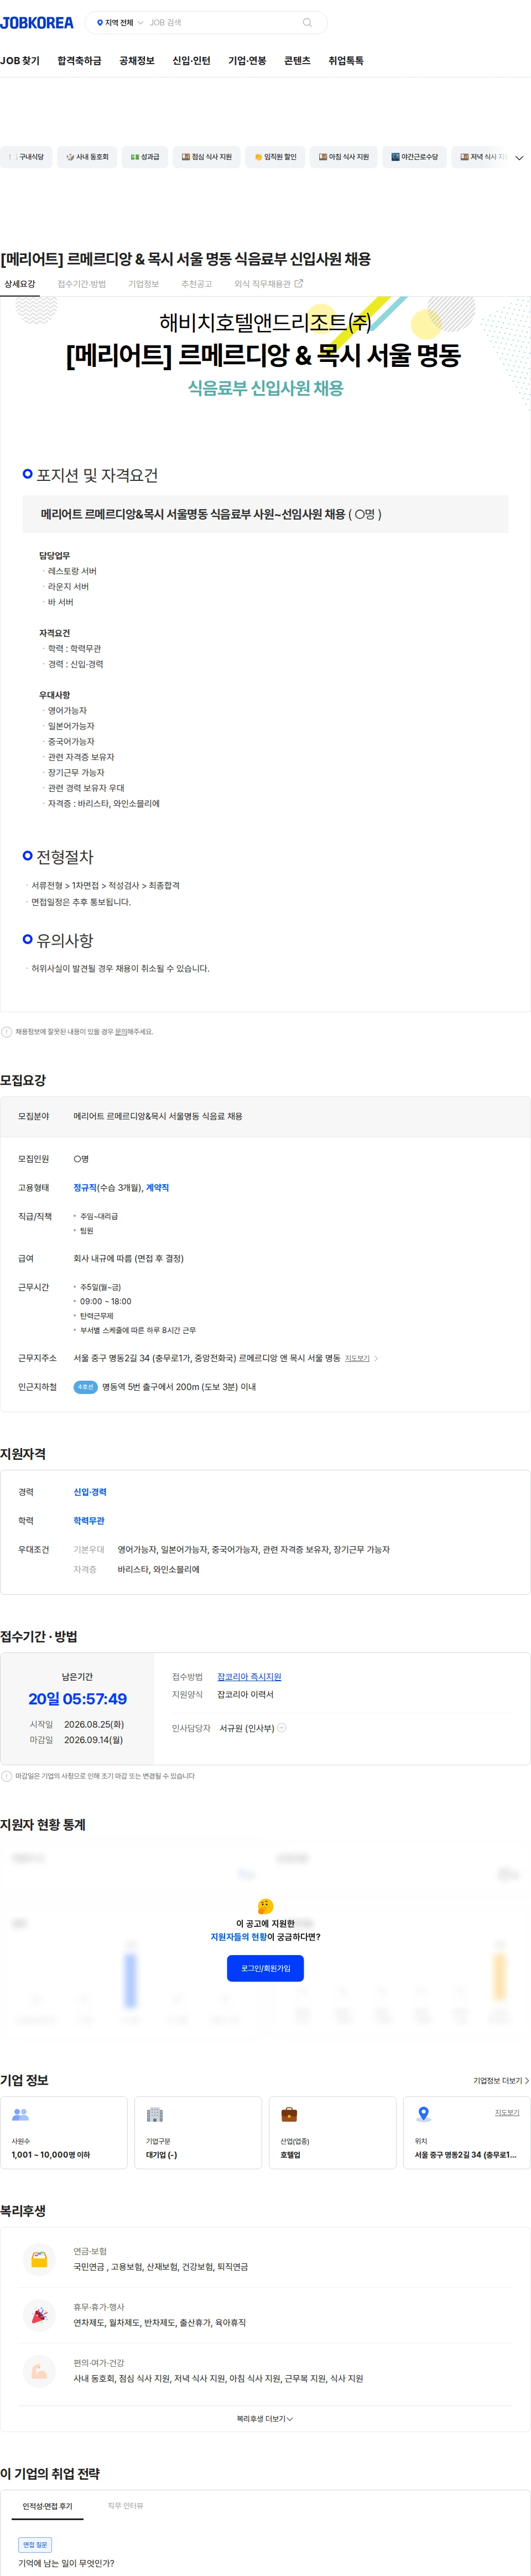Open the 신입·인턴 menu

pyautogui.click(x=191, y=61)
